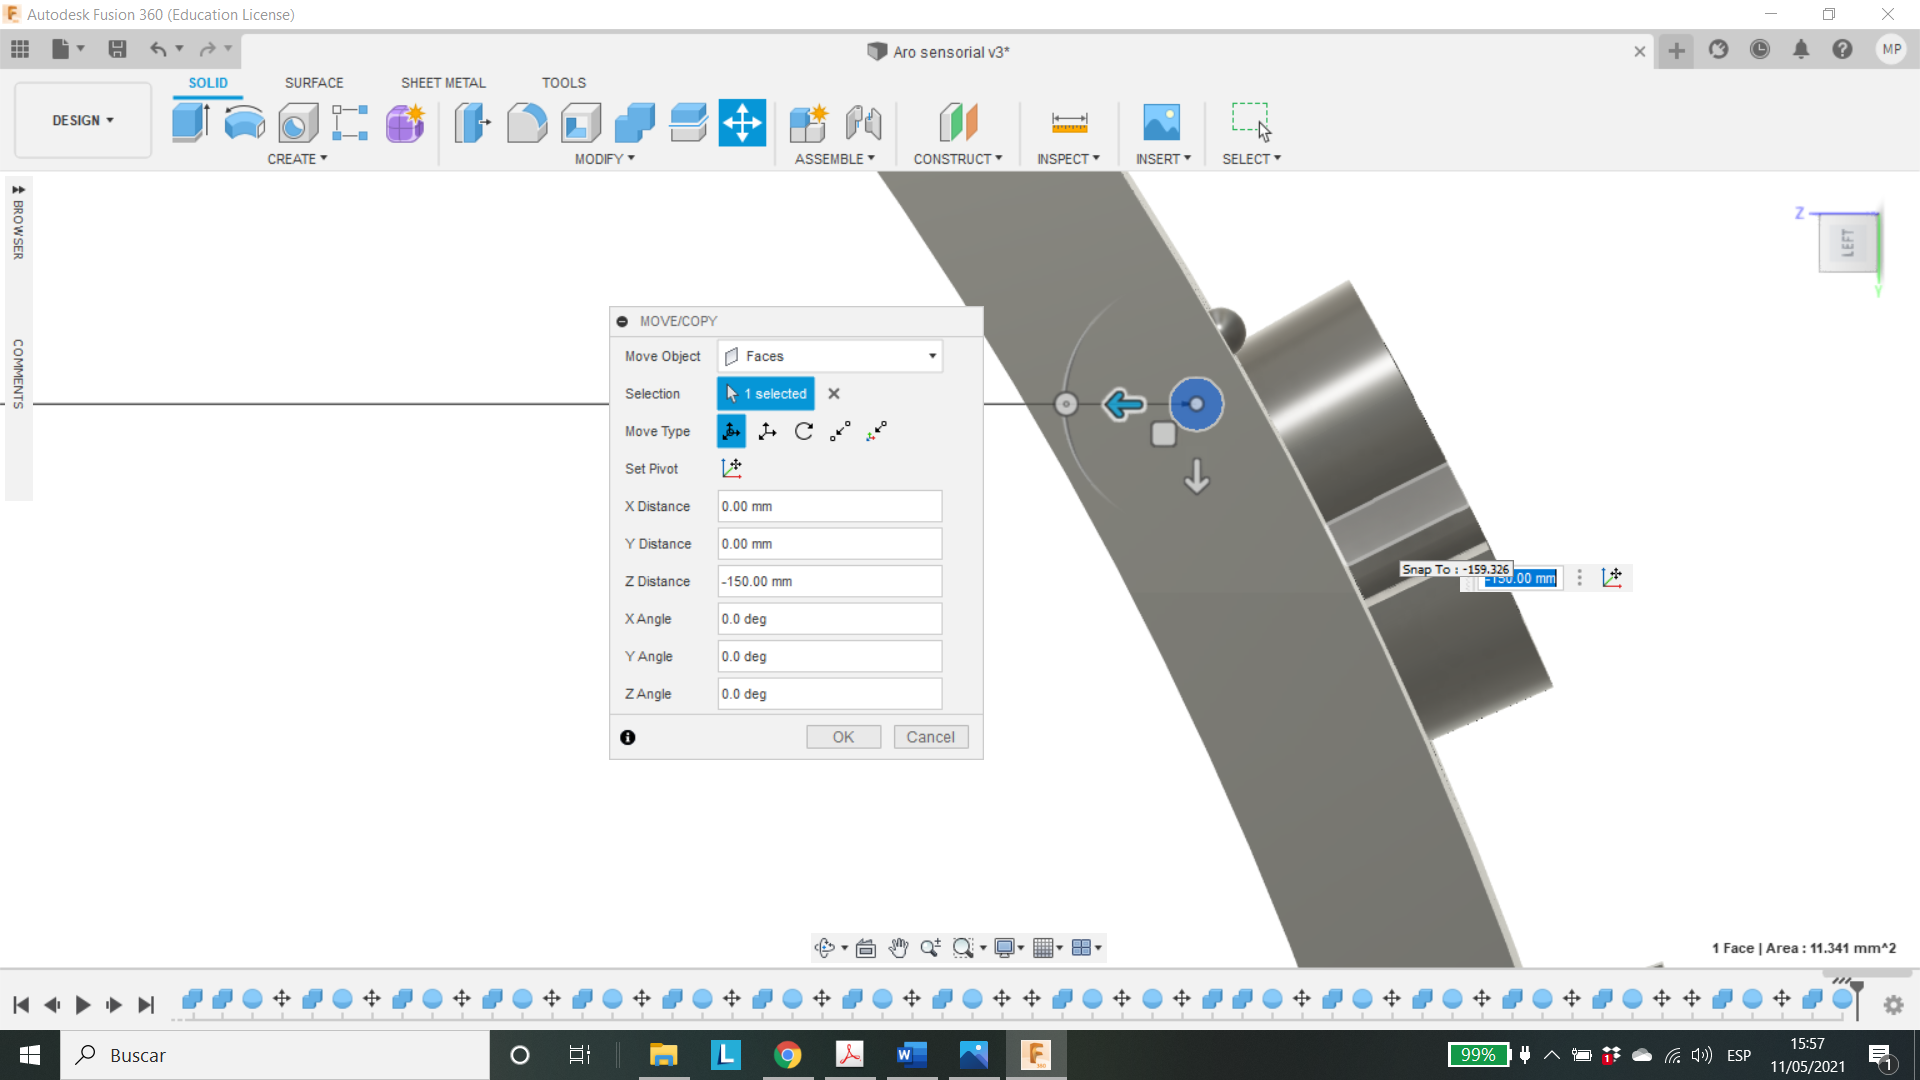Select the New Component icon
Viewport: 1920px width, 1080px height.
tap(808, 123)
